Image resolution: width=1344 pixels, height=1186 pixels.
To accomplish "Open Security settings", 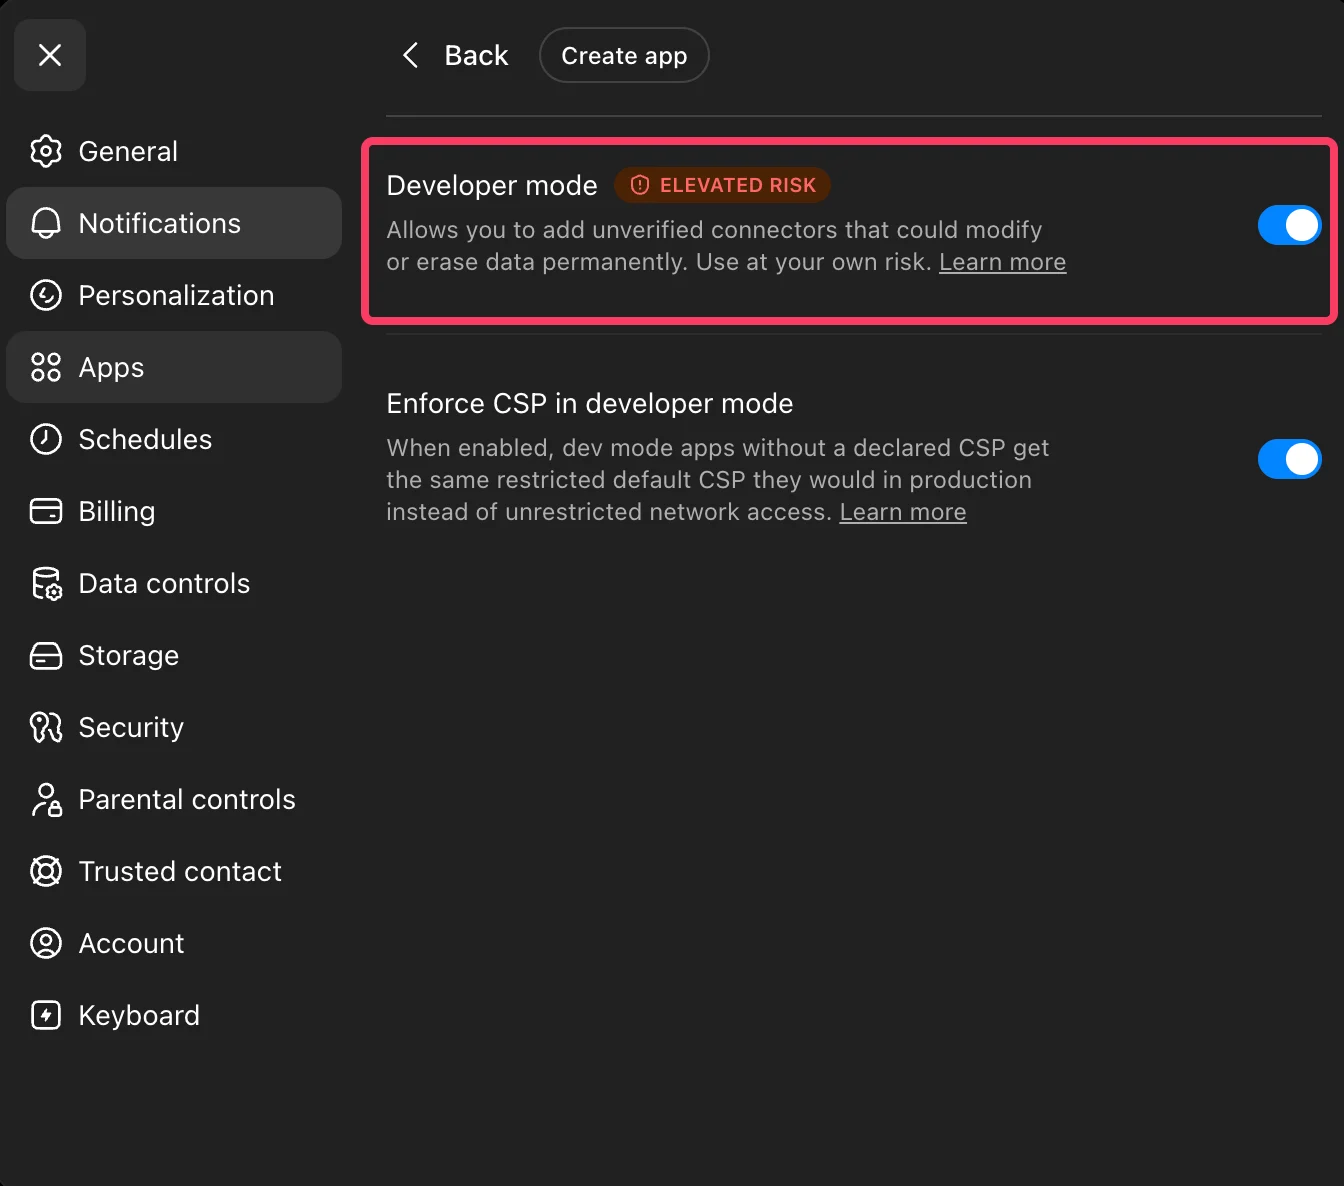I will pyautogui.click(x=174, y=727).
